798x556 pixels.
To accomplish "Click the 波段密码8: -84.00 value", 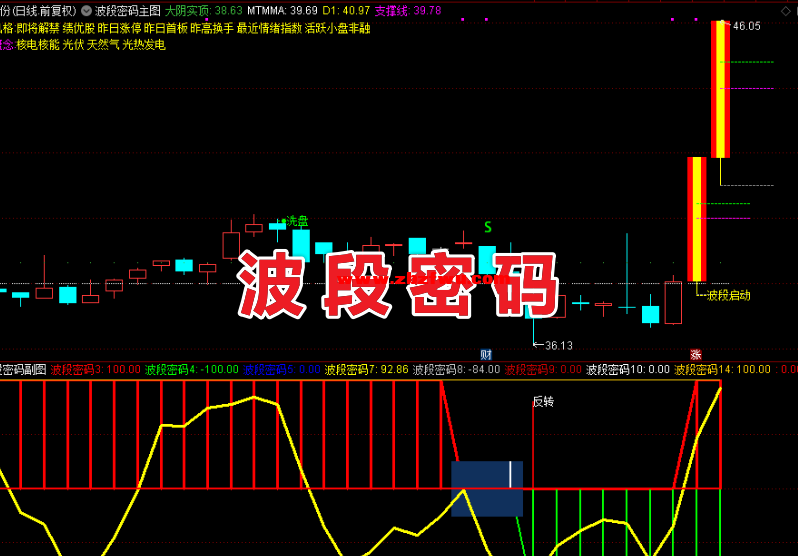I will (x=457, y=370).
